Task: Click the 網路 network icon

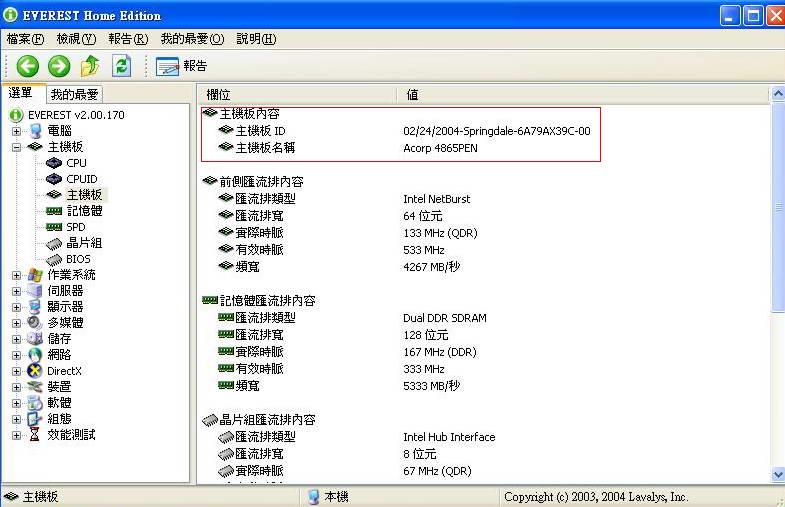Action: tap(35, 355)
